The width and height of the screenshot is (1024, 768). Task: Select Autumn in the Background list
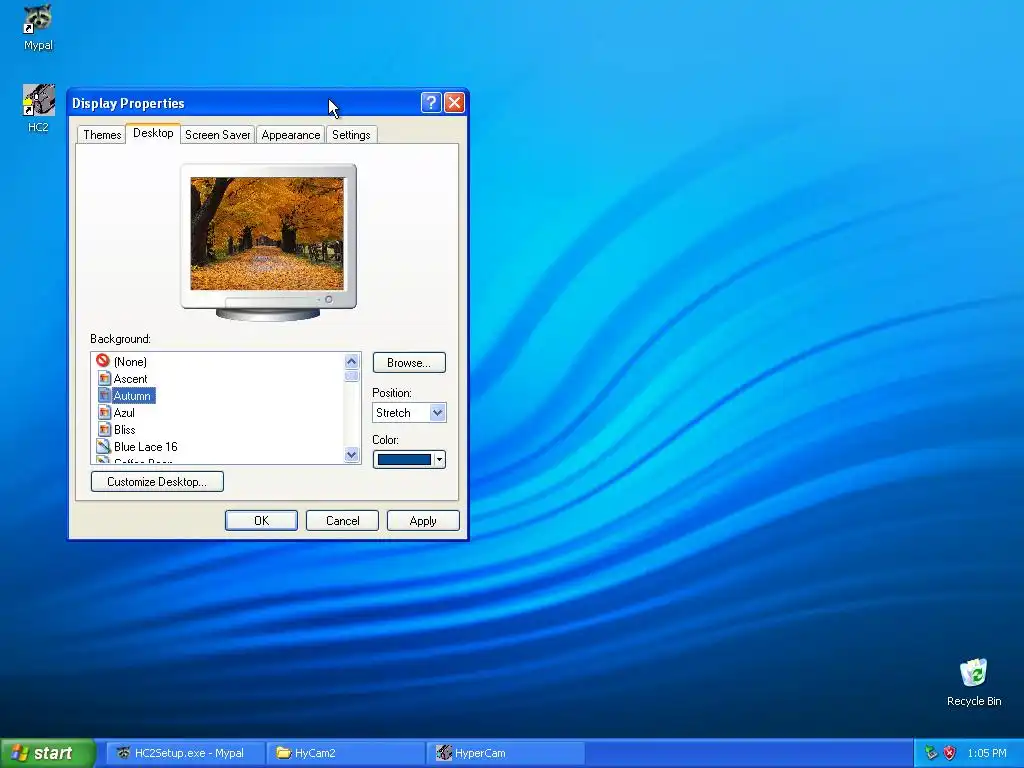tap(133, 395)
